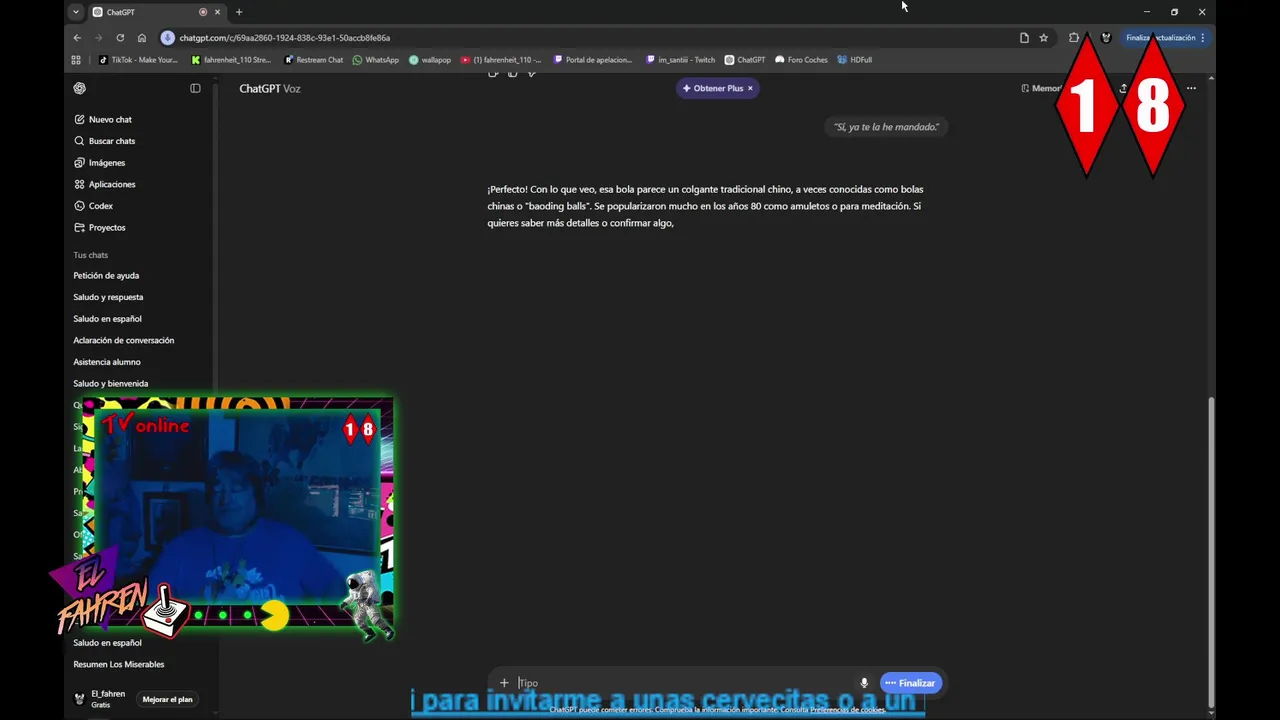Click the assistant reply starting ¡Perfecto!

pyautogui.click(x=706, y=206)
